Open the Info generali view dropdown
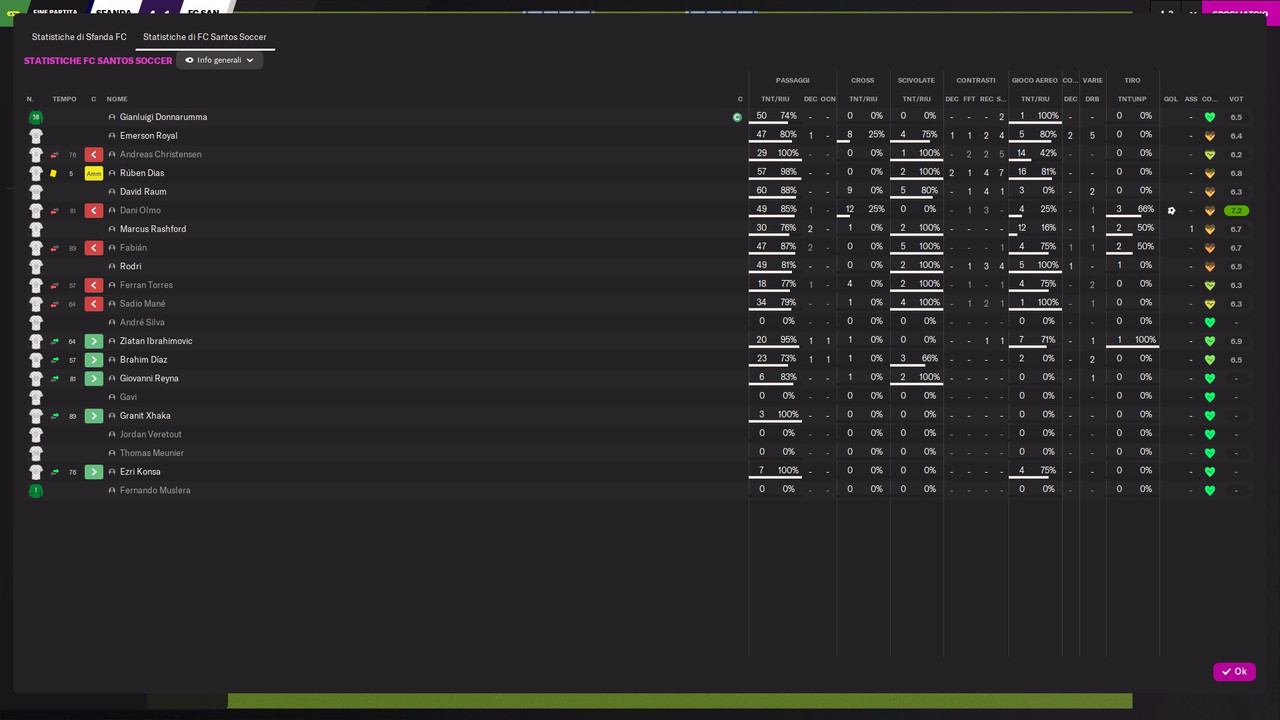 pos(220,60)
